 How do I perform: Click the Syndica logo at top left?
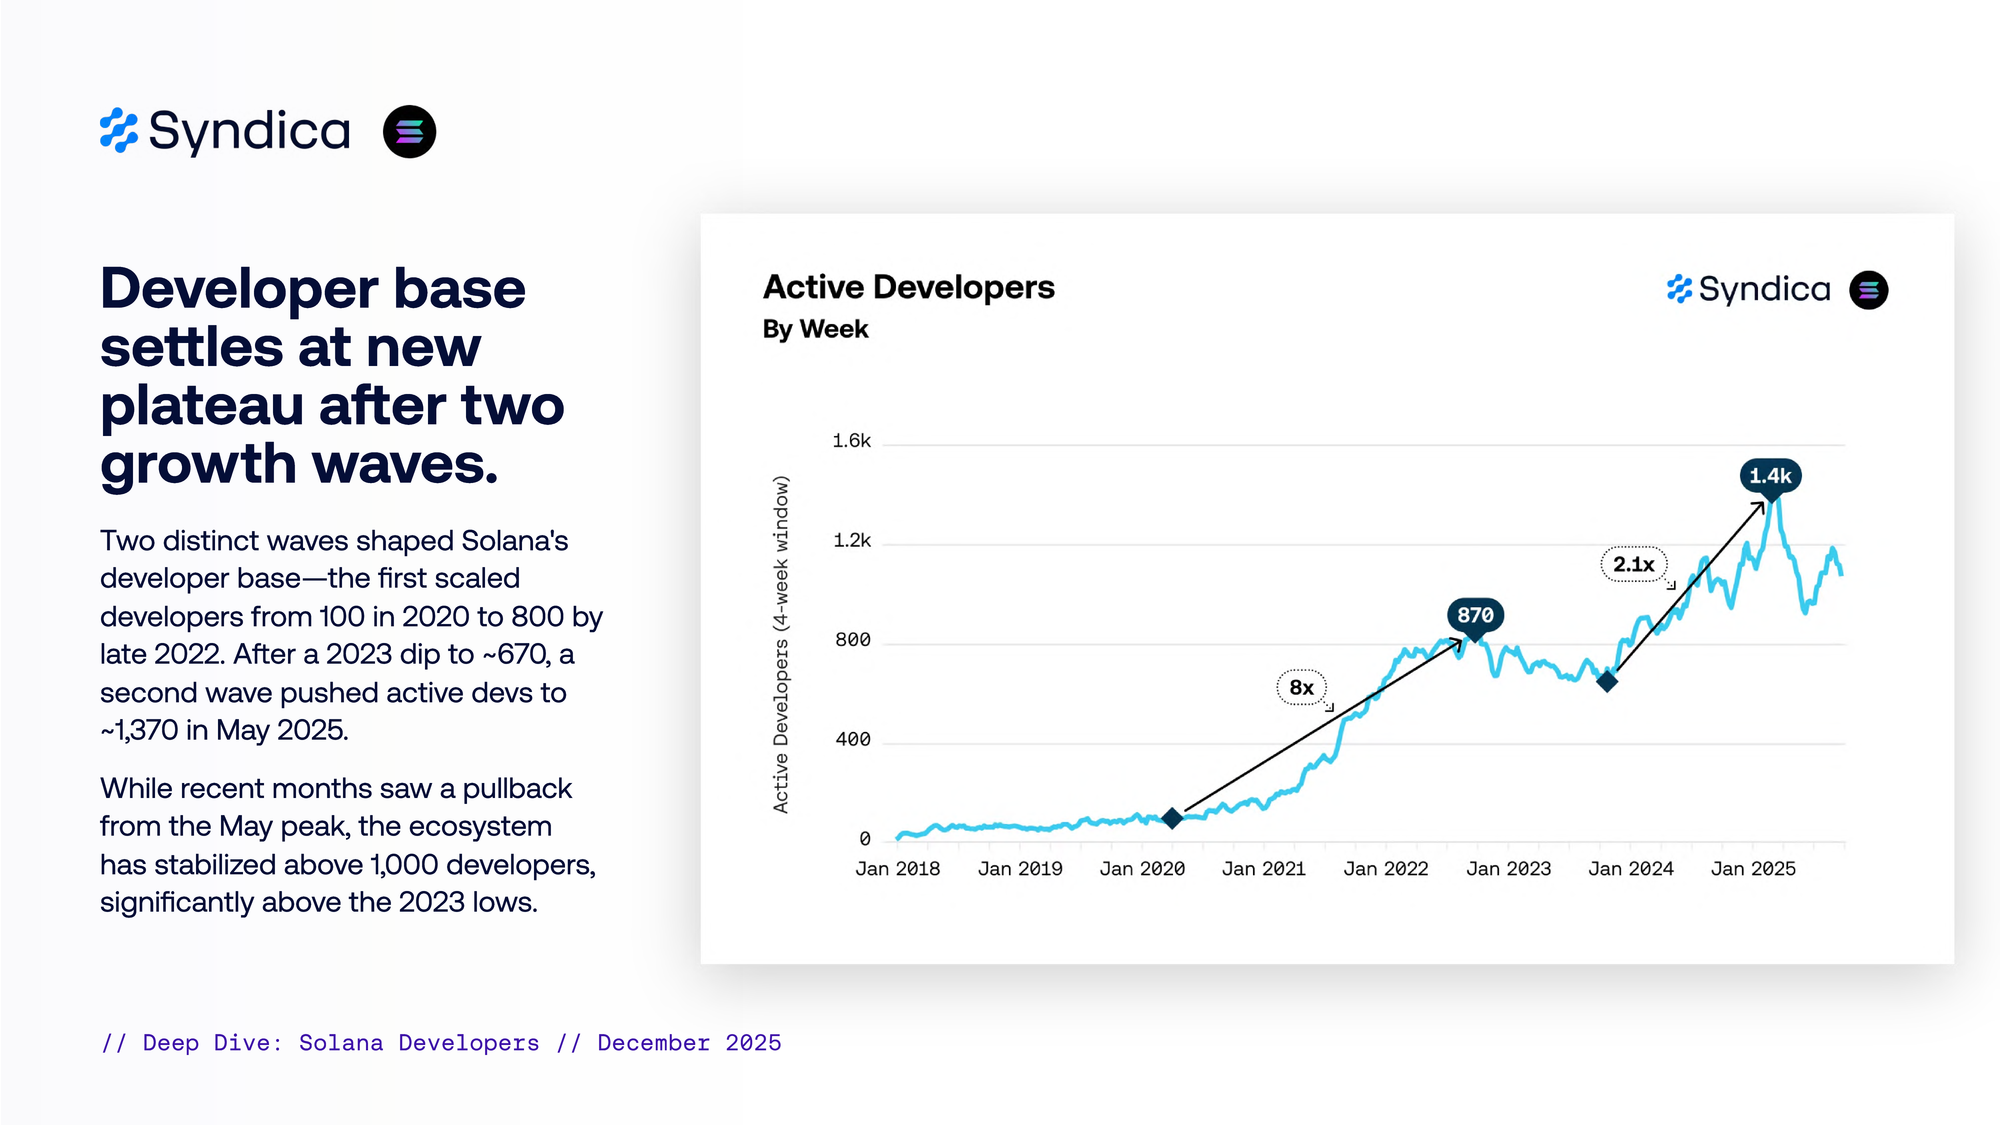225,131
